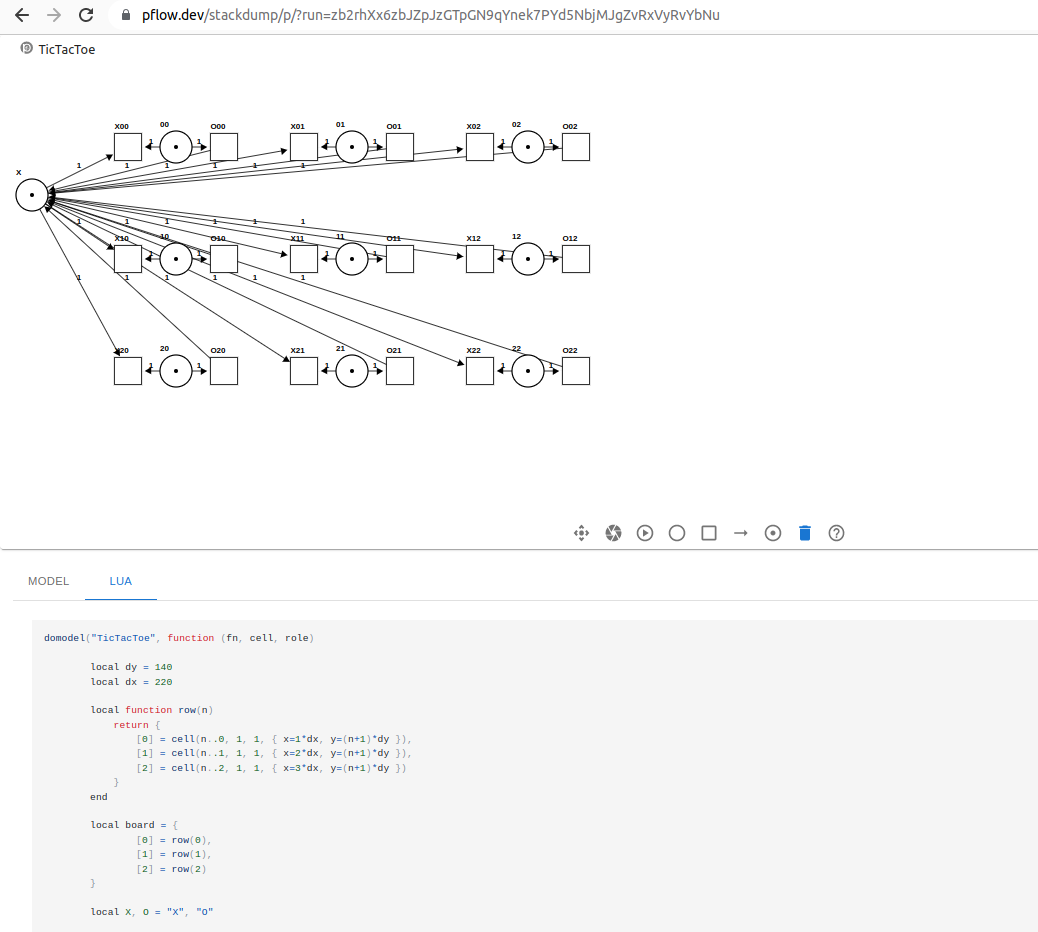Select the transition (square) tool

pyautogui.click(x=709, y=533)
